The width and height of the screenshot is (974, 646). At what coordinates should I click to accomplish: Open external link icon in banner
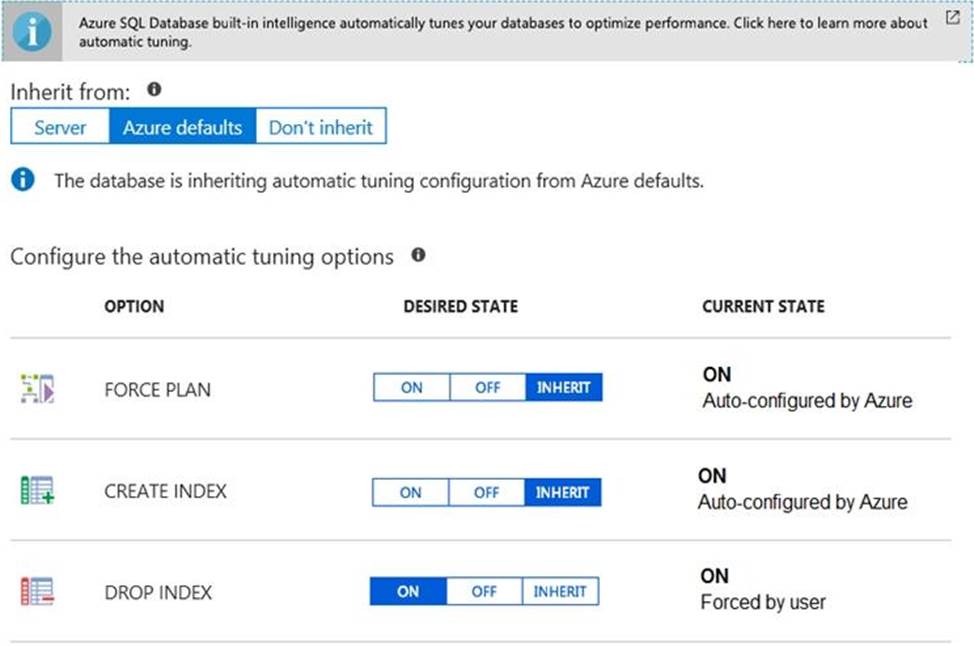click(x=952, y=20)
